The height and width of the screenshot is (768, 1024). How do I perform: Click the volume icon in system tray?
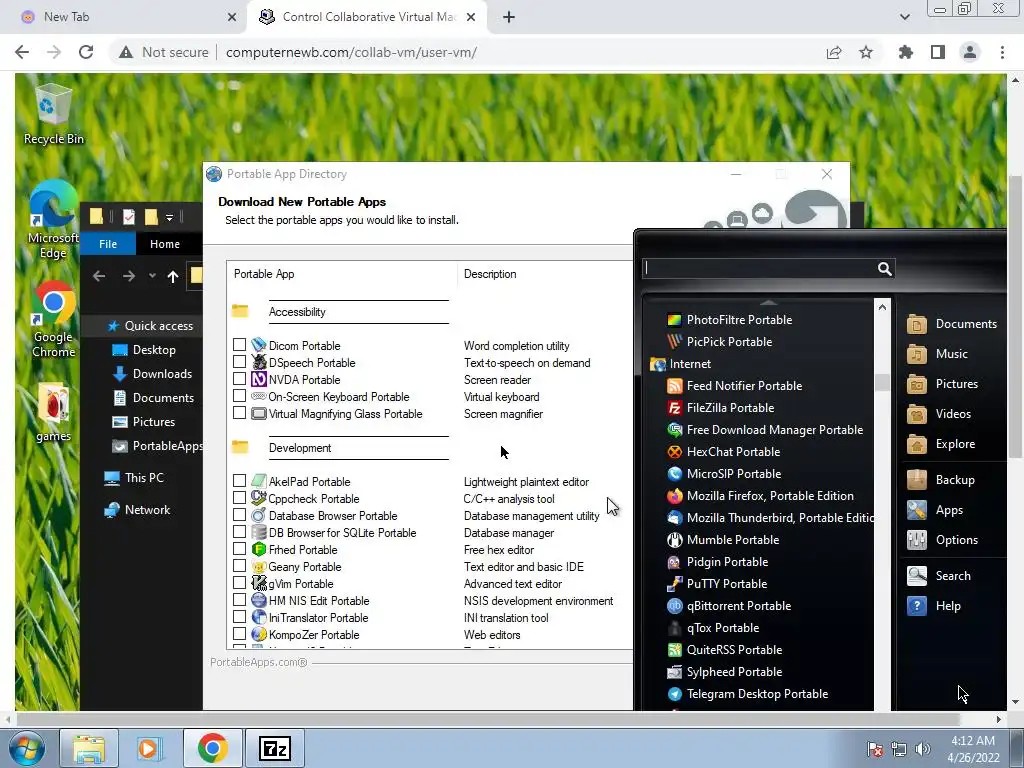[x=923, y=749]
